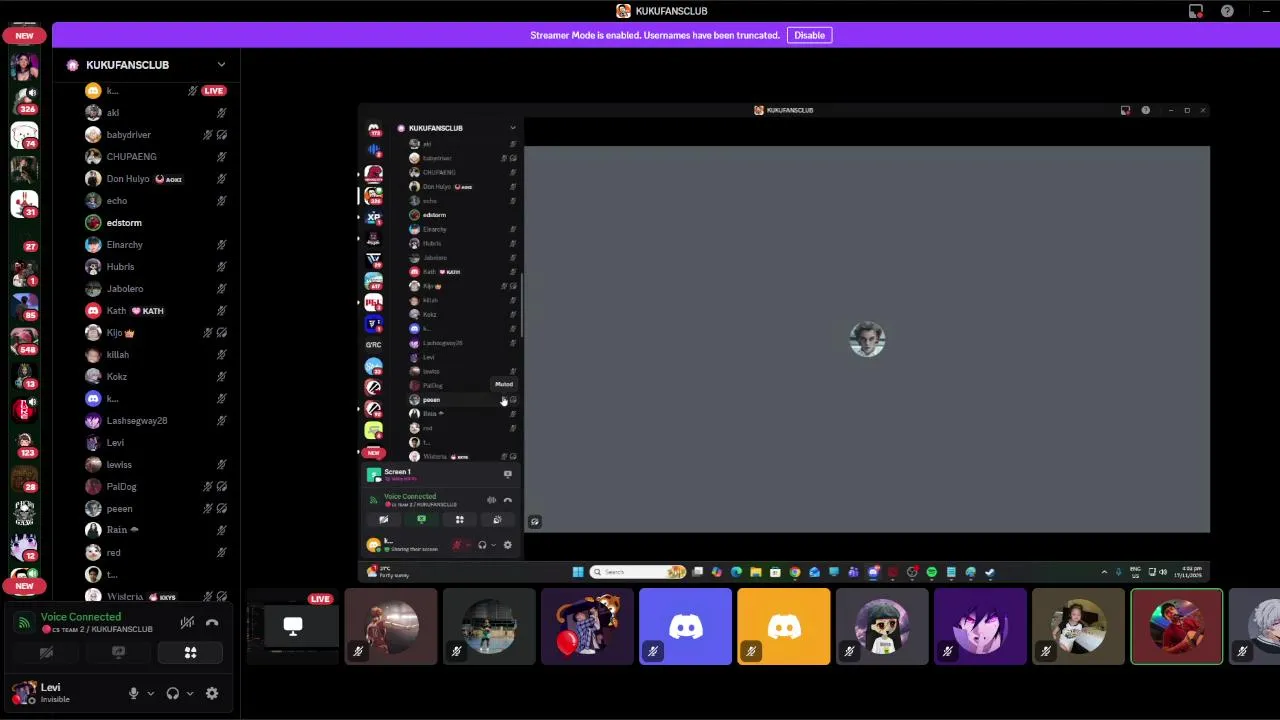The height and width of the screenshot is (720, 1280).
Task: Click Windows Start icon in the streamed taskbar
Action: (578, 572)
